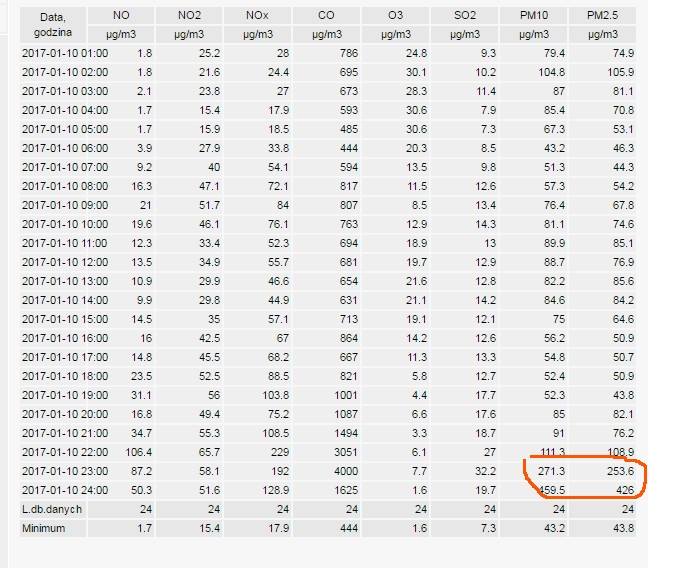Click PM2.5 value 253.6 at 23:00
Screen dimensions: 699x568
point(621,471)
